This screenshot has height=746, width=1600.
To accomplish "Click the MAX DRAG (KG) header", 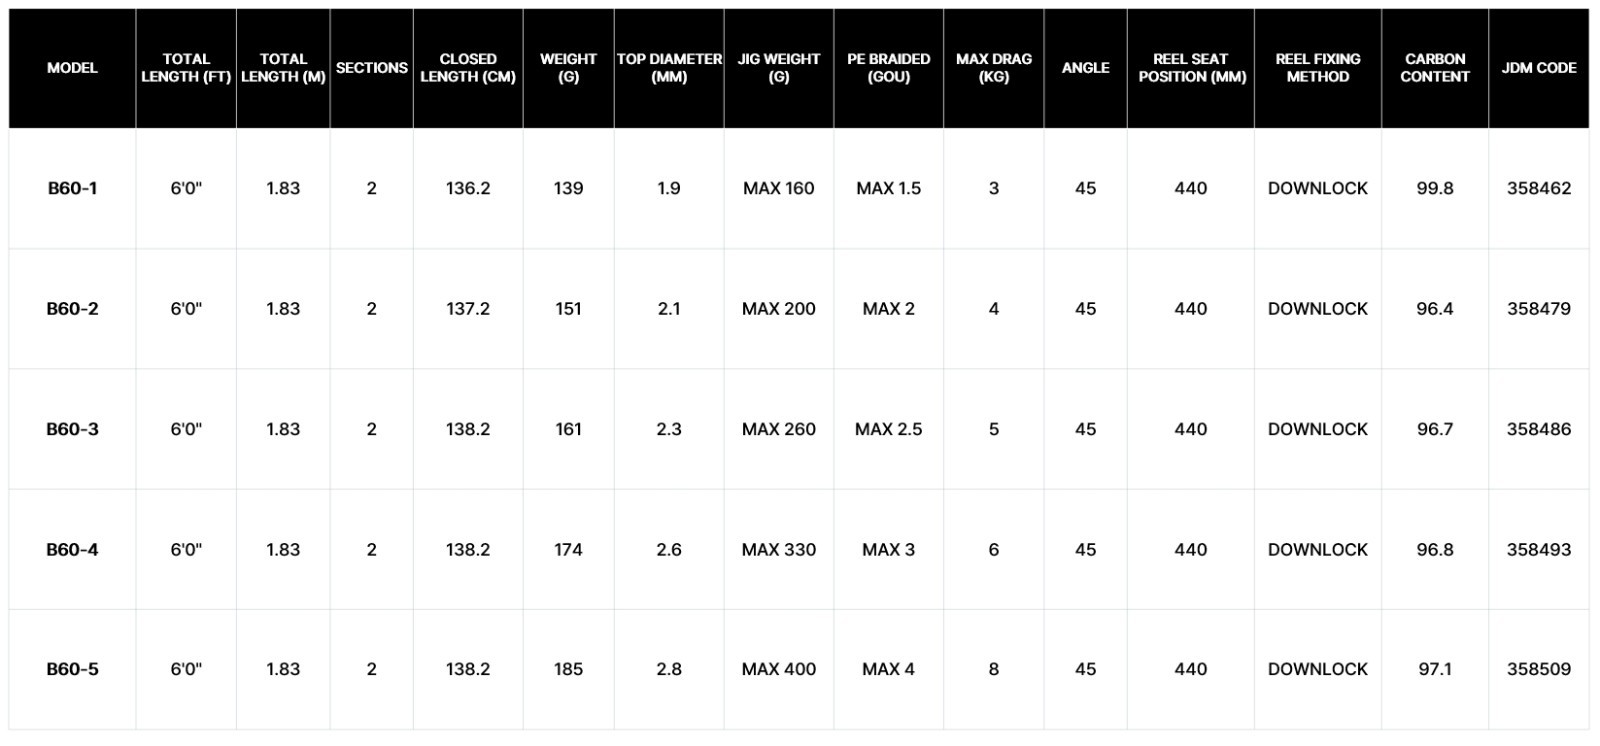I will 994,68.
